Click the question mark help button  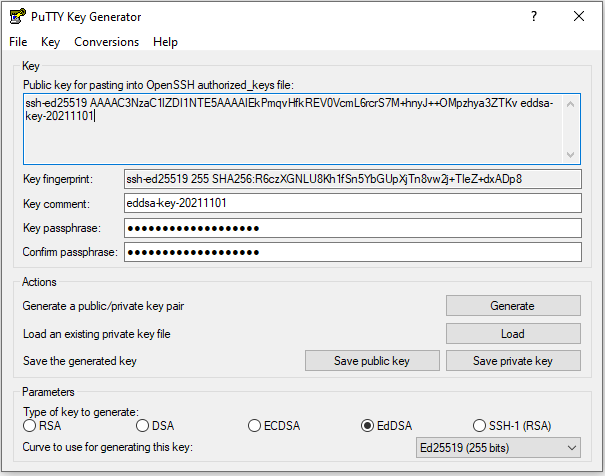tap(533, 16)
